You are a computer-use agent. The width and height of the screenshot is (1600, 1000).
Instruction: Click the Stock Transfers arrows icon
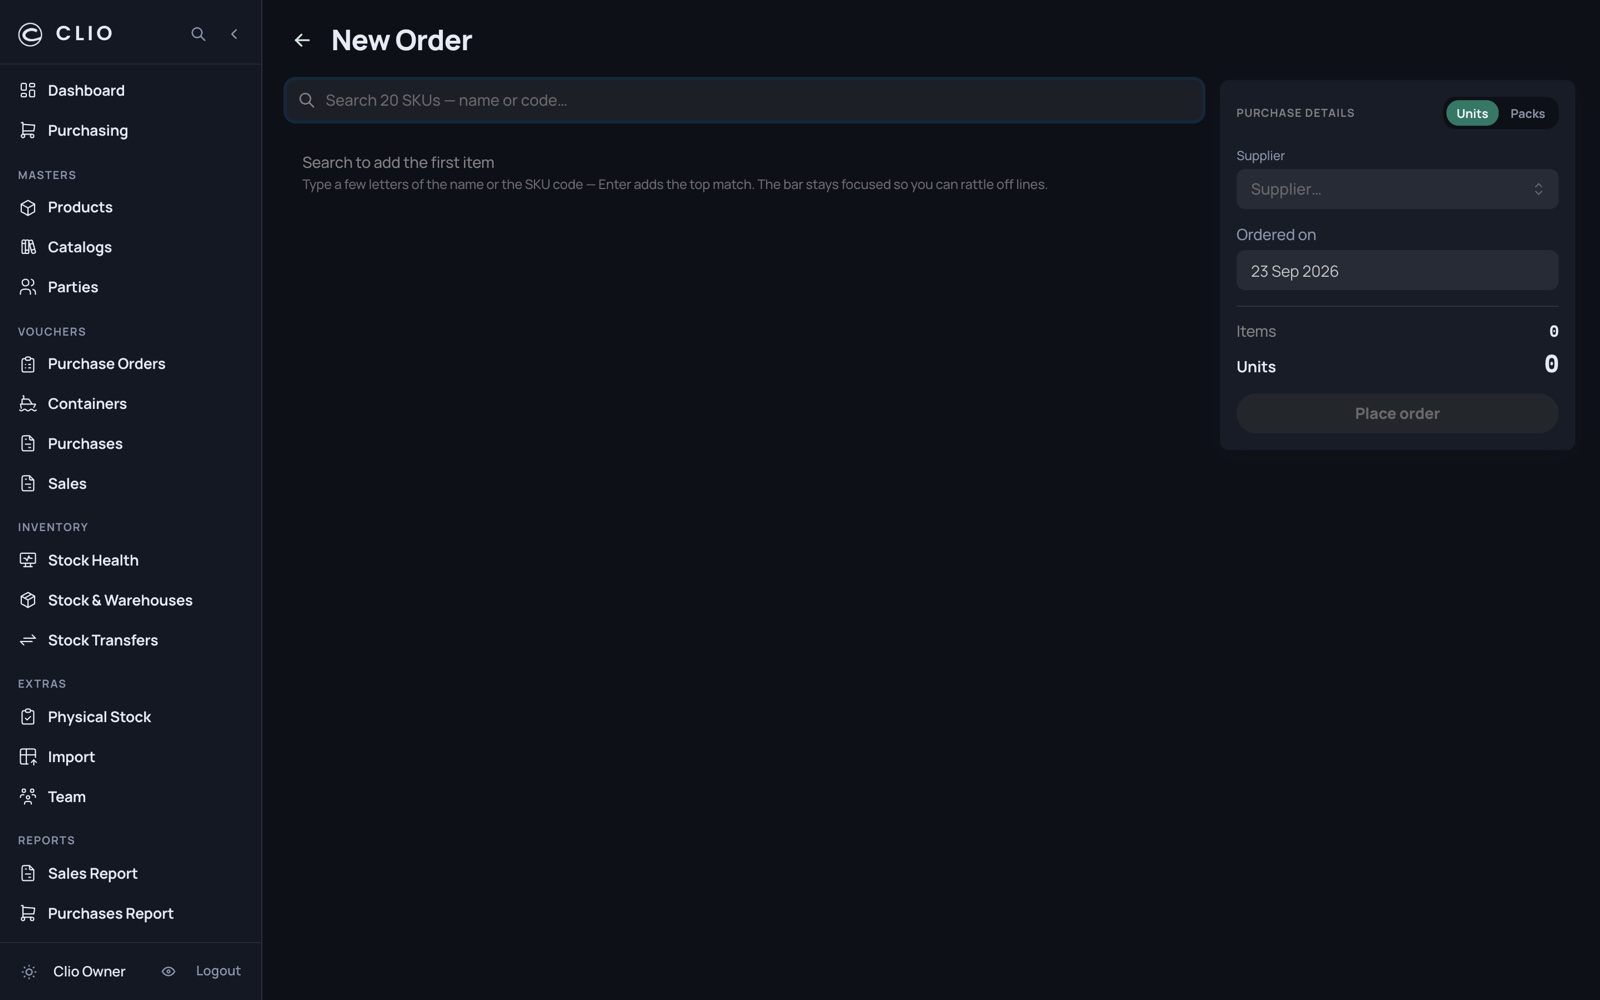point(28,641)
